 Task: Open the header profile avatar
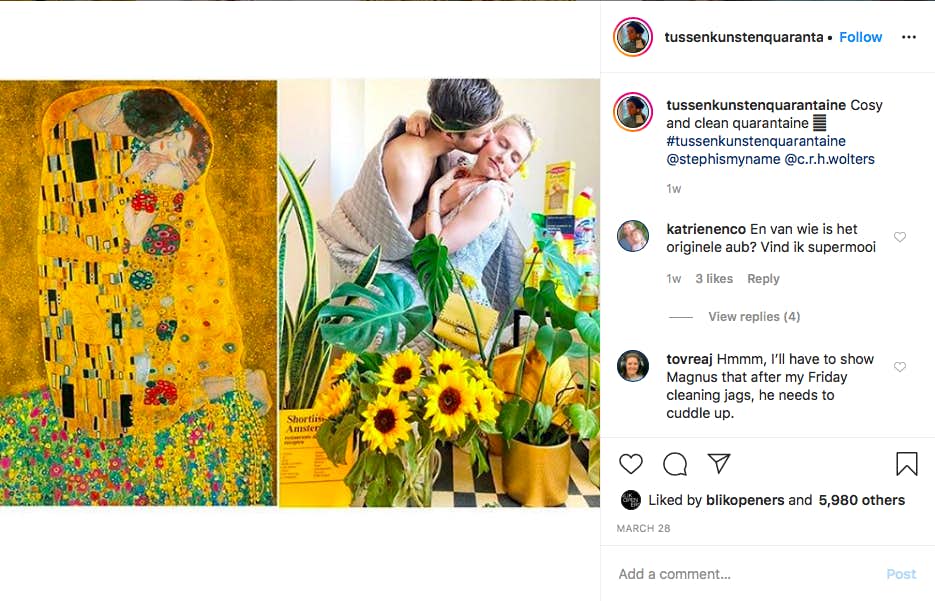[x=633, y=37]
